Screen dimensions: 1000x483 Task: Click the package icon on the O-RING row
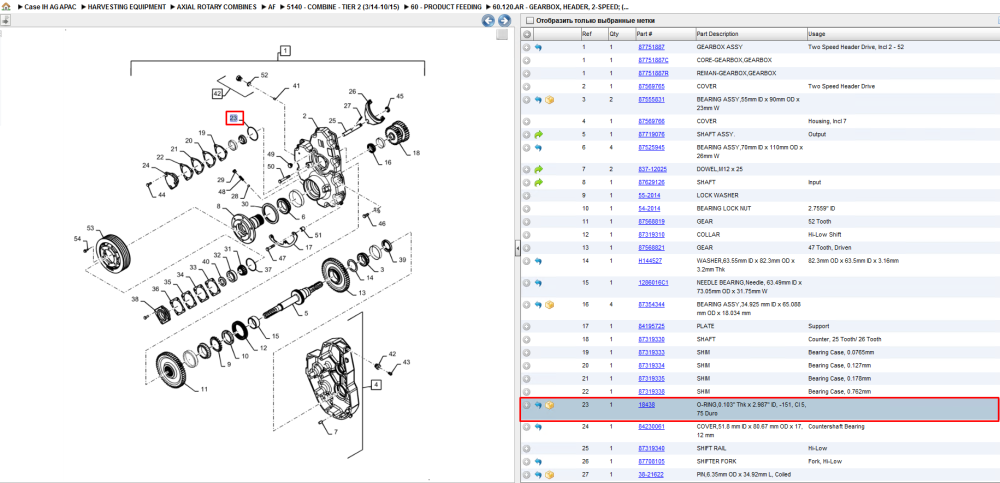click(549, 405)
